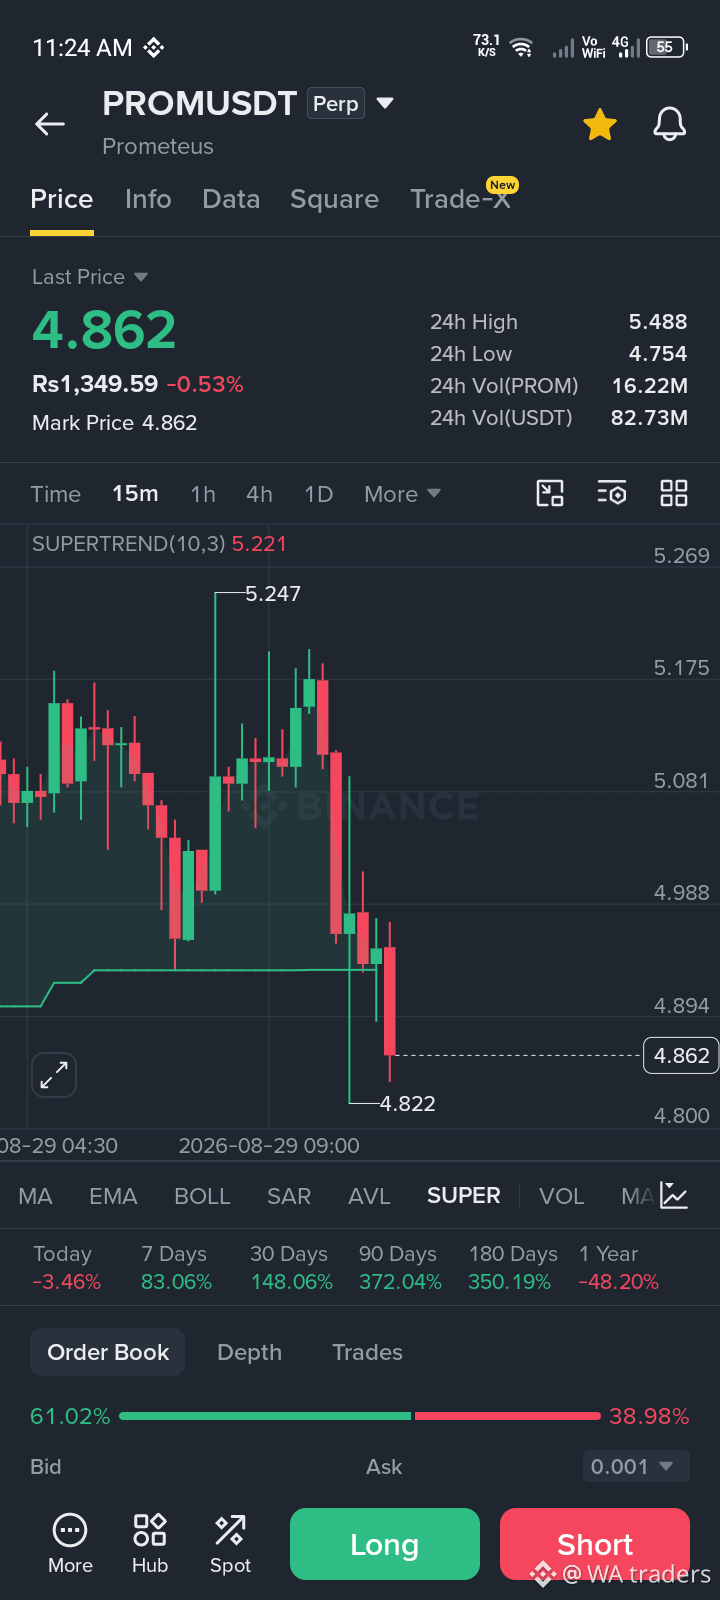Switch to the Depth tab

249,1352
